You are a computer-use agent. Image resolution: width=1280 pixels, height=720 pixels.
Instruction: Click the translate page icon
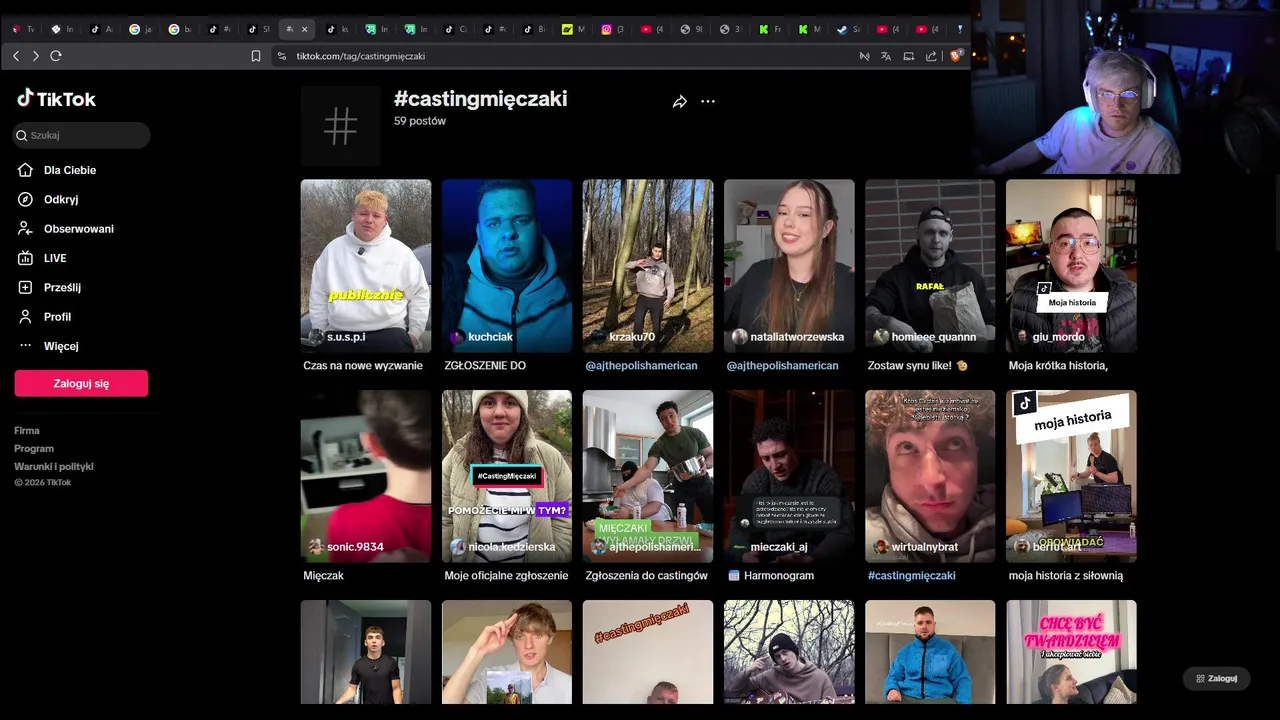click(x=886, y=56)
